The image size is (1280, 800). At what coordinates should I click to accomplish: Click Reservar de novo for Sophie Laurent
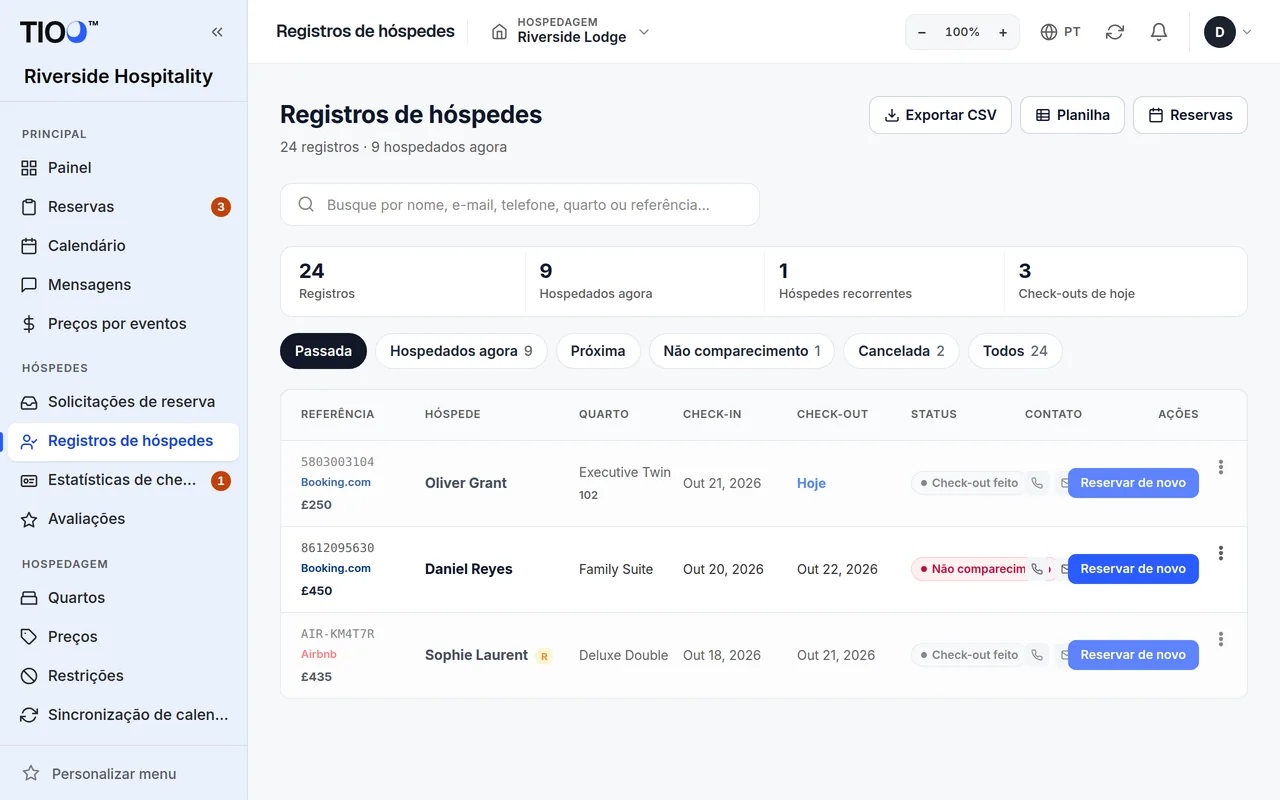[x=1133, y=655]
